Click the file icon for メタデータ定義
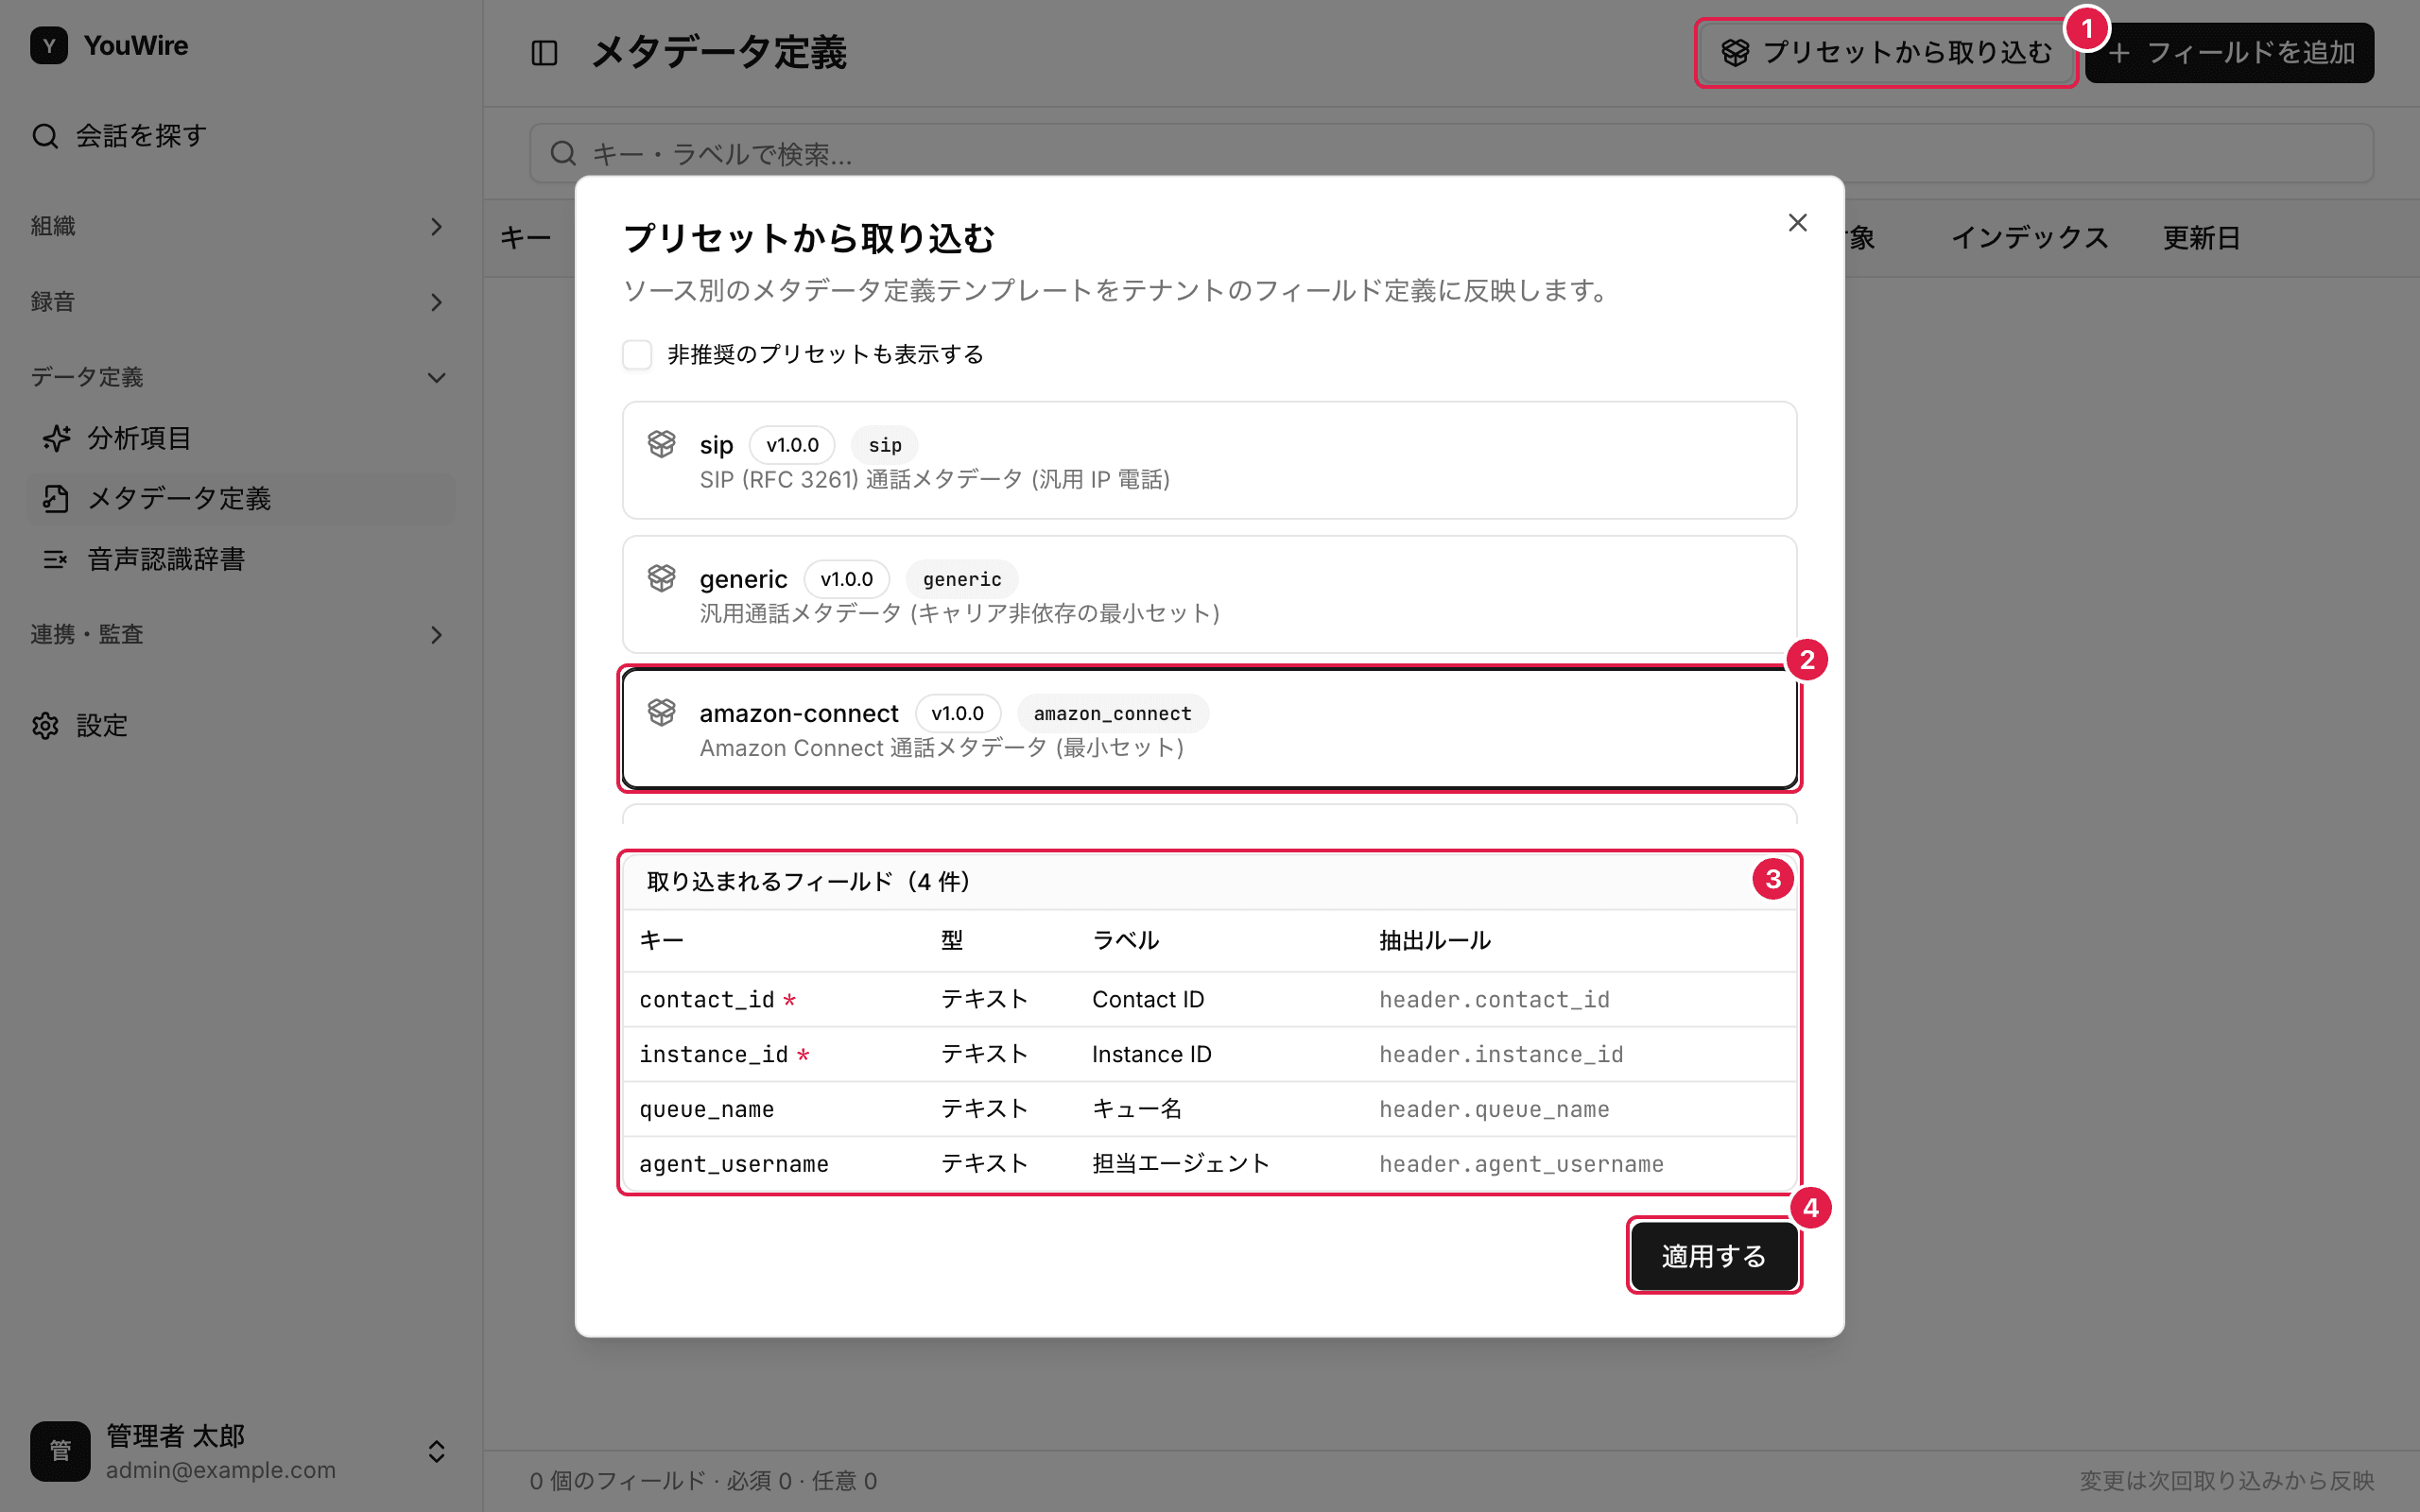Viewport: 2420px width, 1512px height. [x=57, y=499]
